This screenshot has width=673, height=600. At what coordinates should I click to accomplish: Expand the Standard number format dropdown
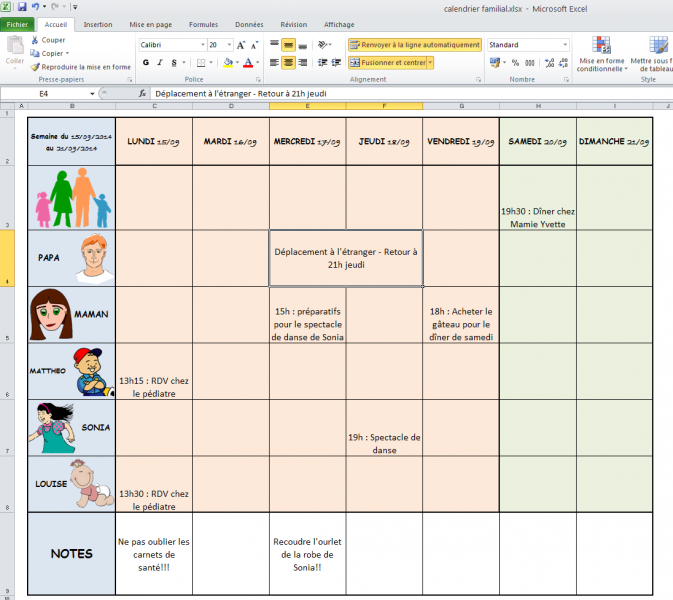[565, 45]
